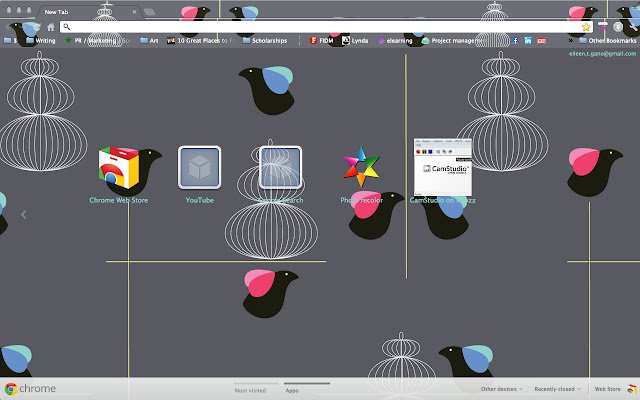Click the Chrome logo in the footer
Screen dimensions: 640x400
point(30,389)
